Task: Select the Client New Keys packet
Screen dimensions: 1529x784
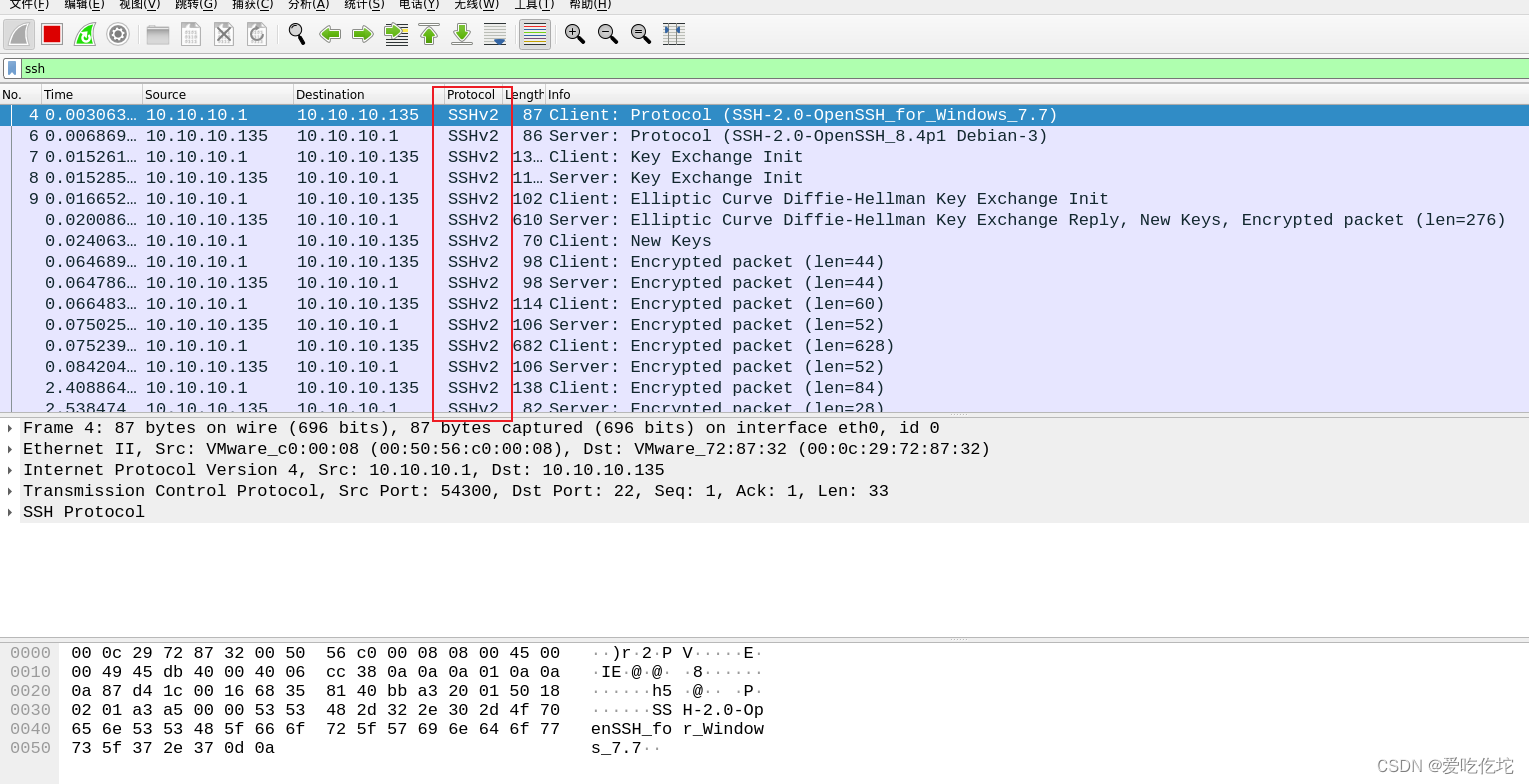Action: tap(764, 241)
